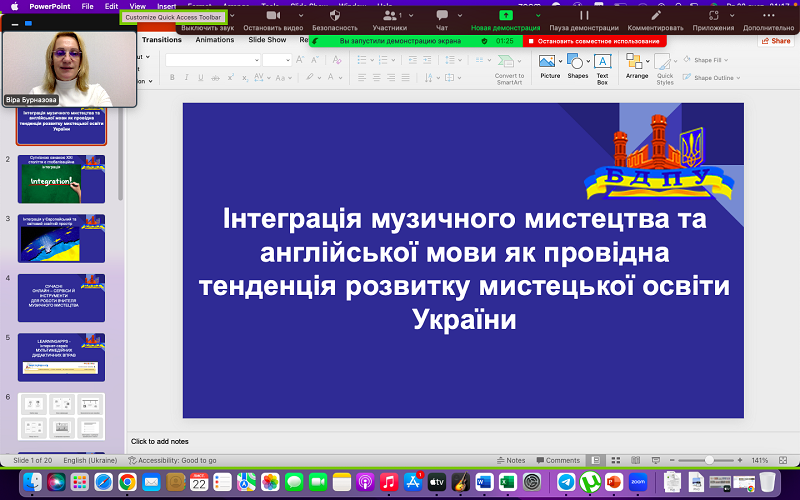Open the Arrange options

(635, 66)
